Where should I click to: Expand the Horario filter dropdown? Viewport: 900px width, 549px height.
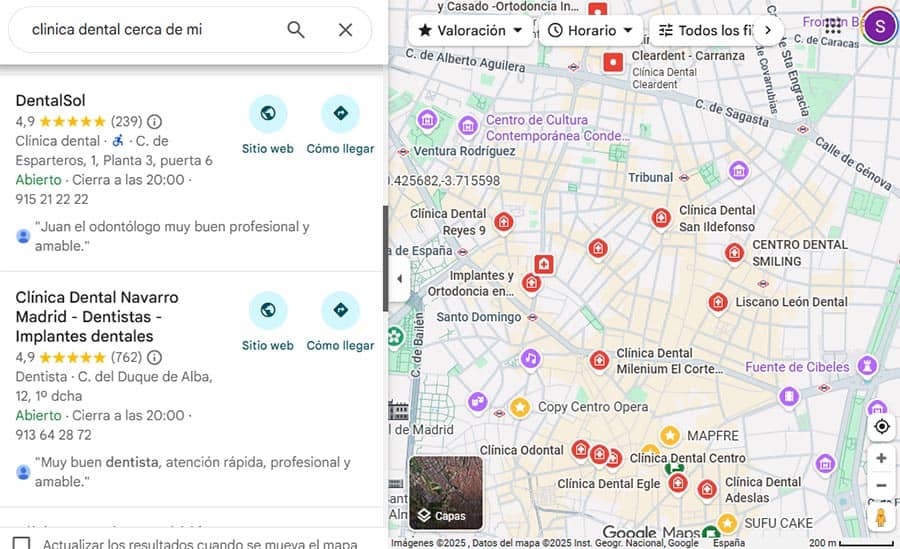[591, 30]
